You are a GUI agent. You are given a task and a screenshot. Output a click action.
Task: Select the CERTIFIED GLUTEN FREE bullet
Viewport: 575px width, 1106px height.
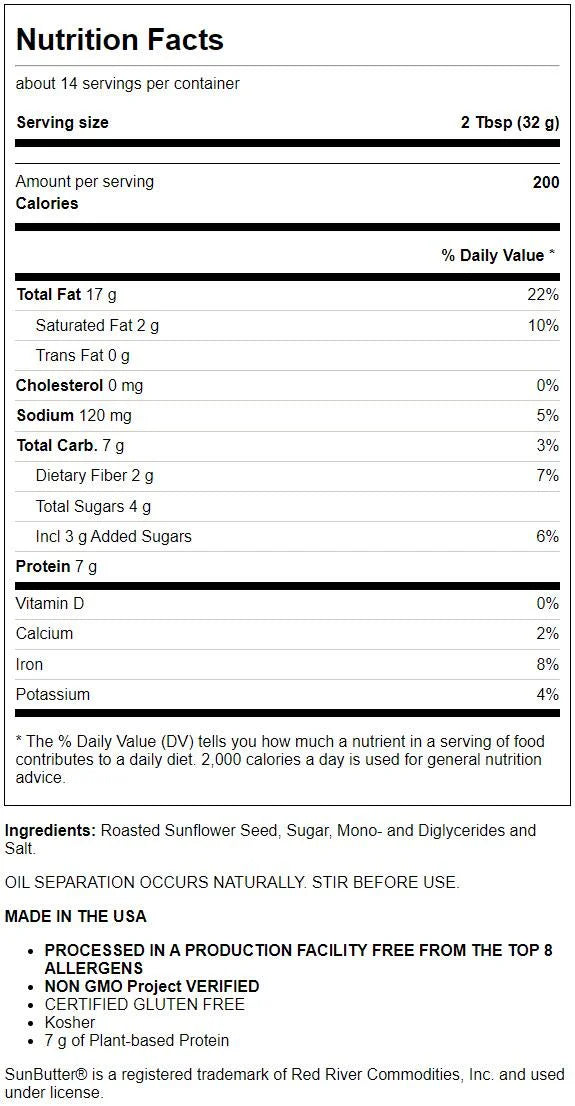145,1004
